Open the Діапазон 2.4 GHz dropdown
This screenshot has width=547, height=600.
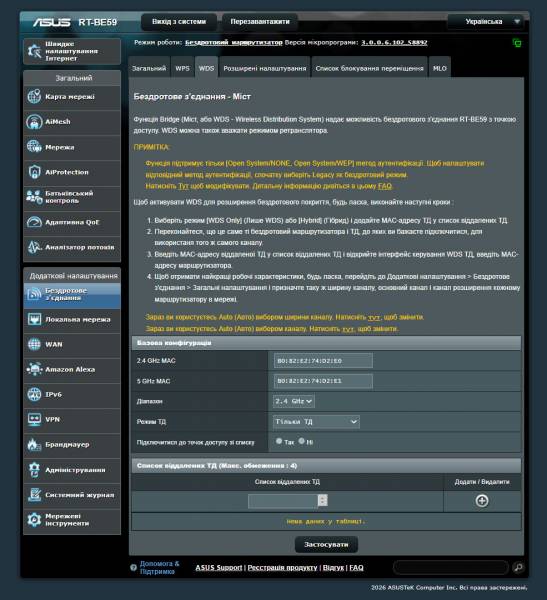[294, 401]
